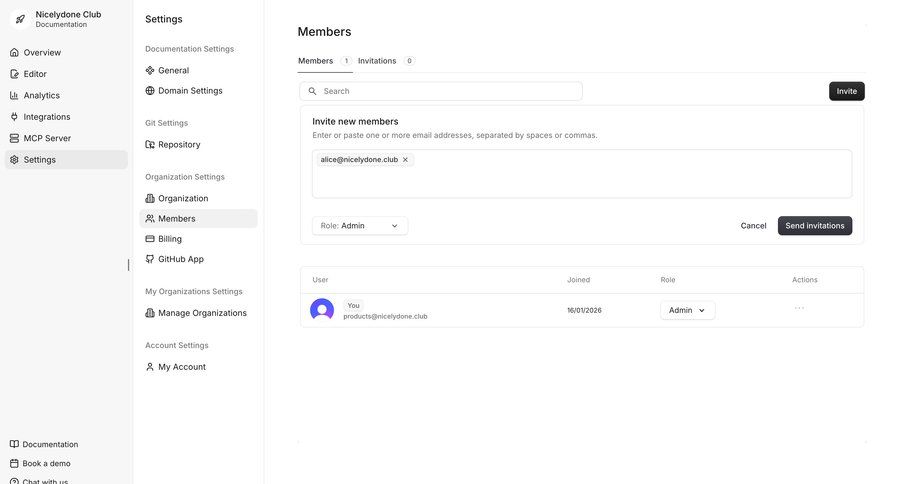
Task: Open the Billing card icon item
Action: point(150,239)
